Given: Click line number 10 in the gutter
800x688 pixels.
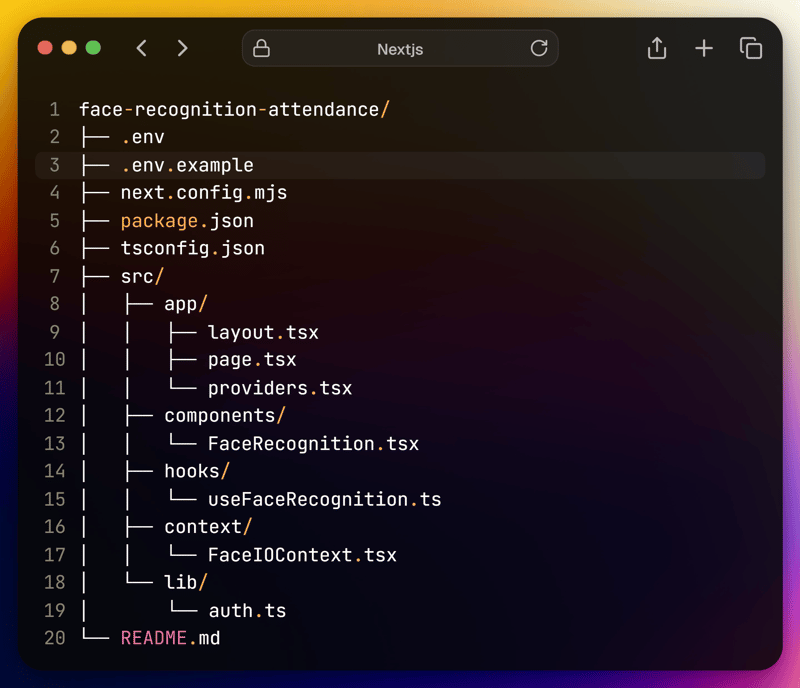Looking at the screenshot, I should click(55, 359).
